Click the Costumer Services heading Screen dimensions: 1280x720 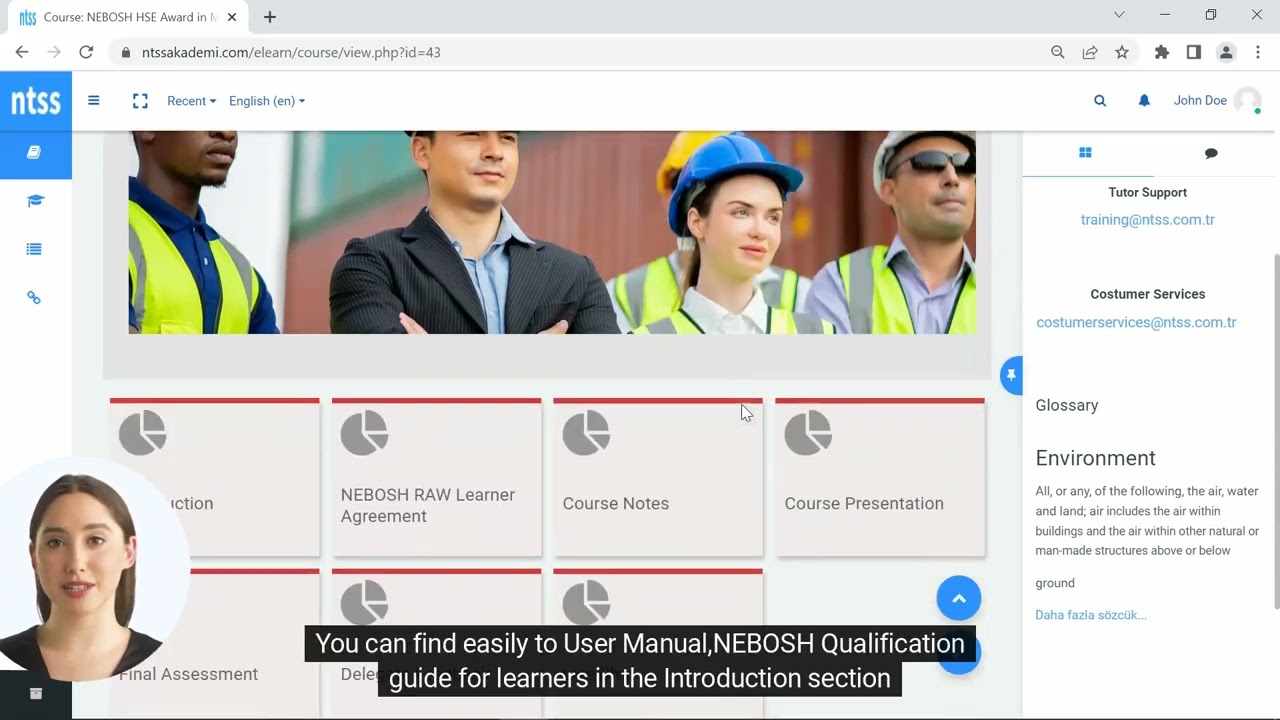coord(1148,294)
